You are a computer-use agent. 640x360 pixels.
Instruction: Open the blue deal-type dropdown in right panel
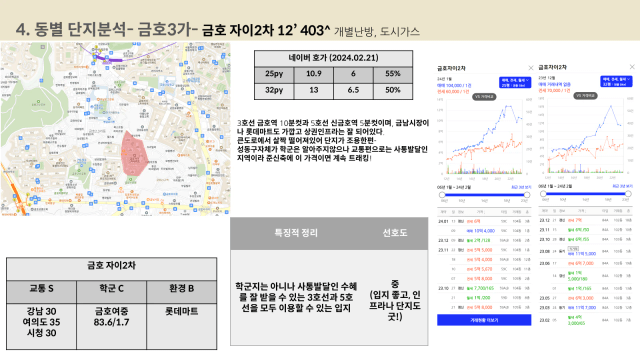[x=616, y=81]
